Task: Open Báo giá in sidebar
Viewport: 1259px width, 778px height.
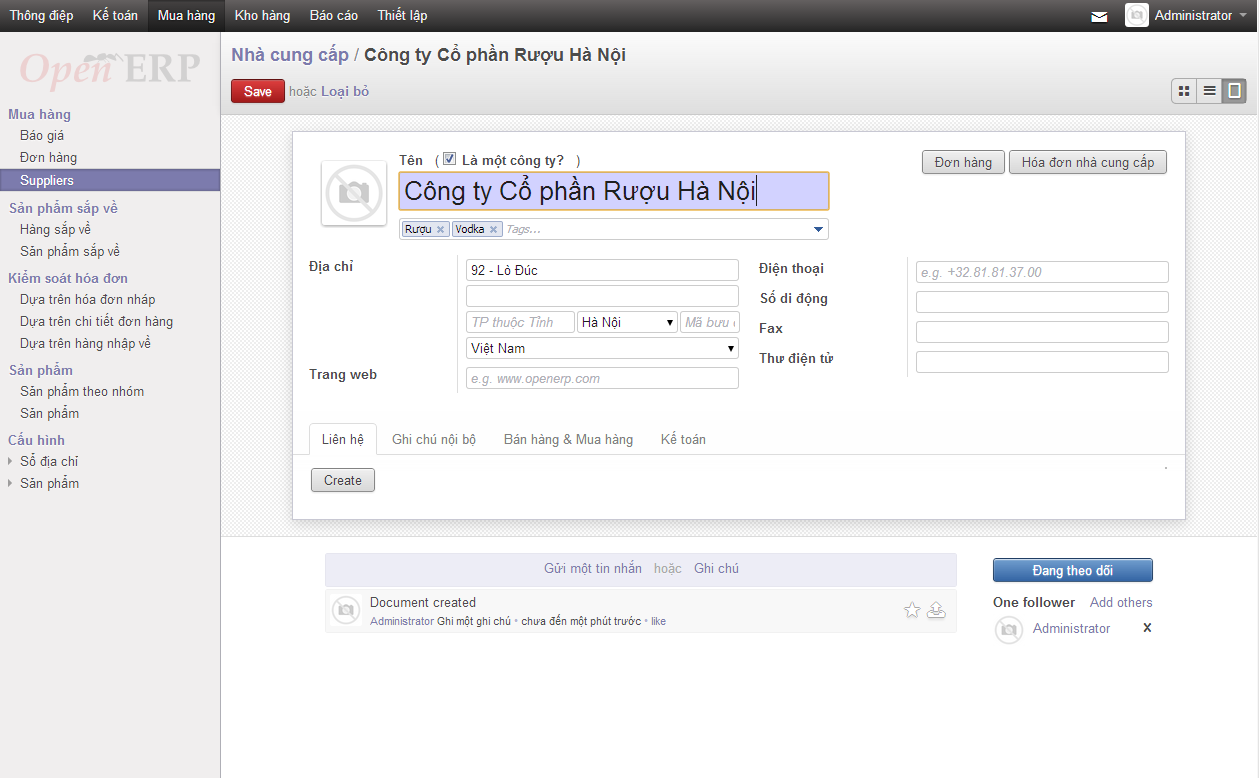Action: click(42, 135)
